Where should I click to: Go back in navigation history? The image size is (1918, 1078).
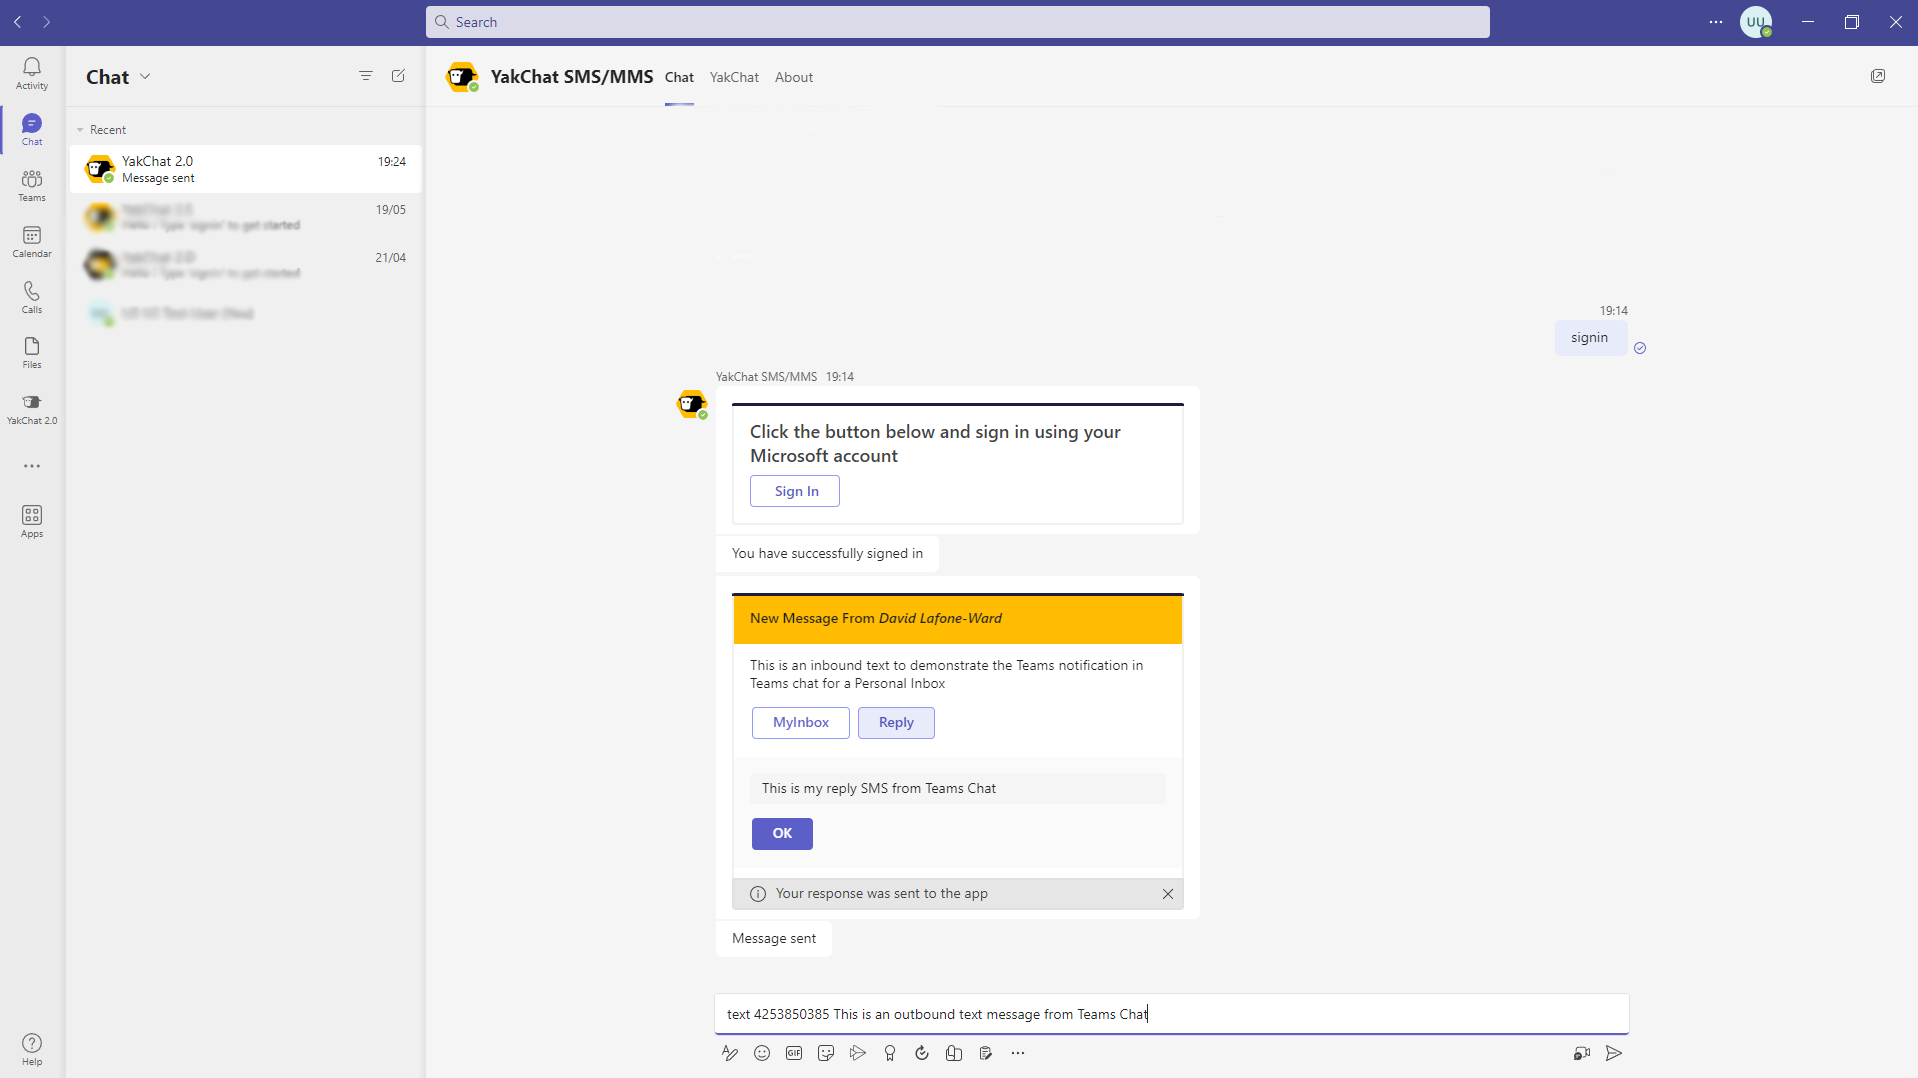click(x=18, y=22)
